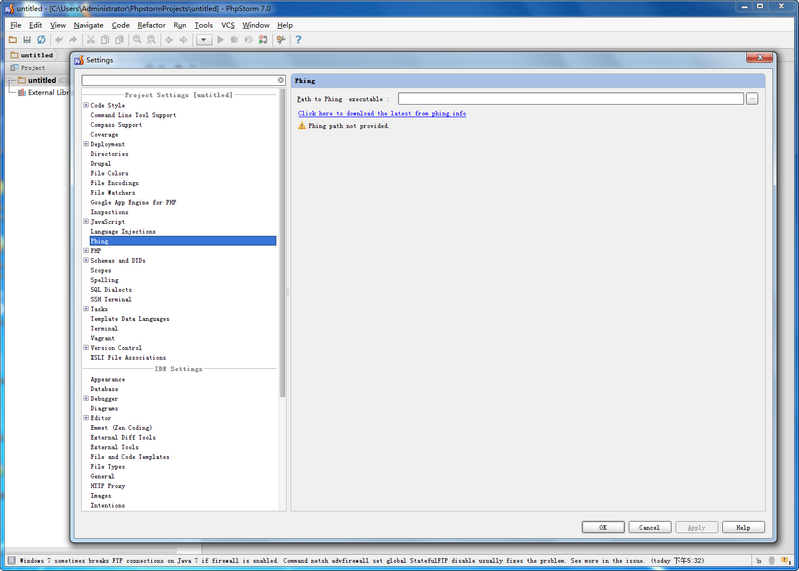Select External Libraries in project tree
The image size is (799, 571).
(44, 92)
